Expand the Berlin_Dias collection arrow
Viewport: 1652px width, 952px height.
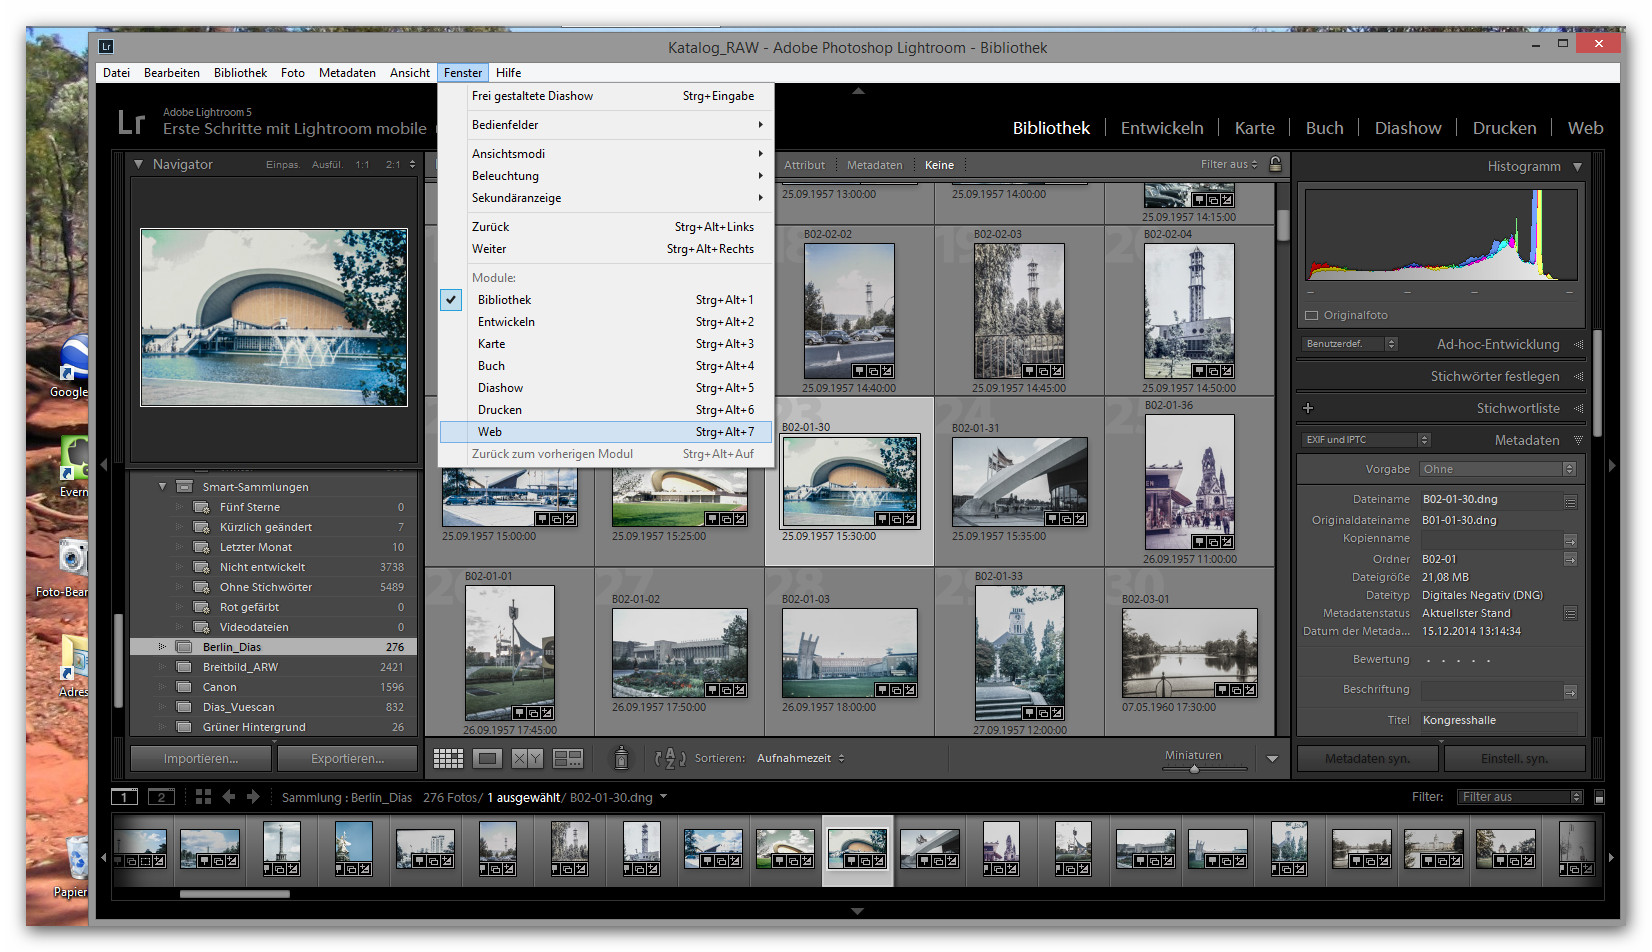[x=162, y=647]
